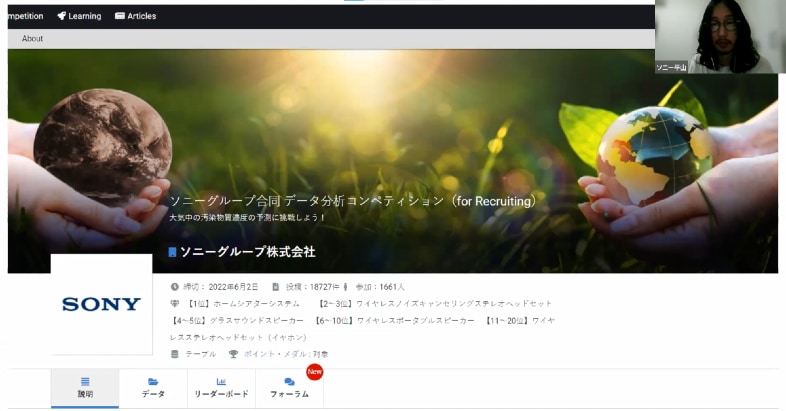Click the competition title on banner
786x411 pixels.
[353, 201]
